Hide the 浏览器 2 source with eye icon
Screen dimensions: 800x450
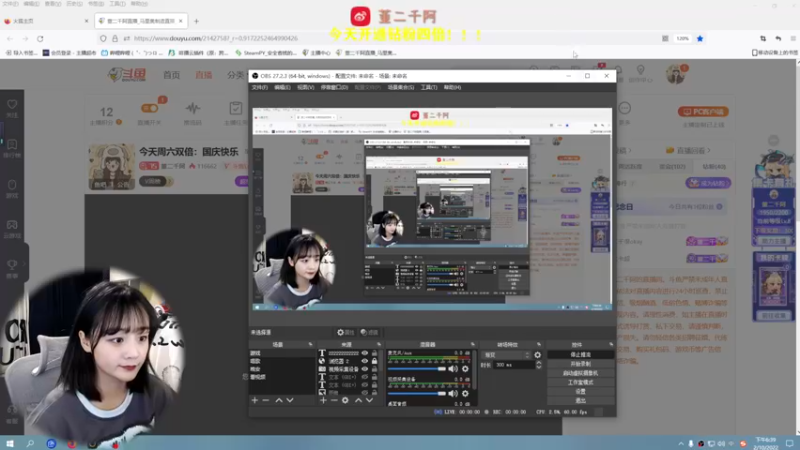365,361
